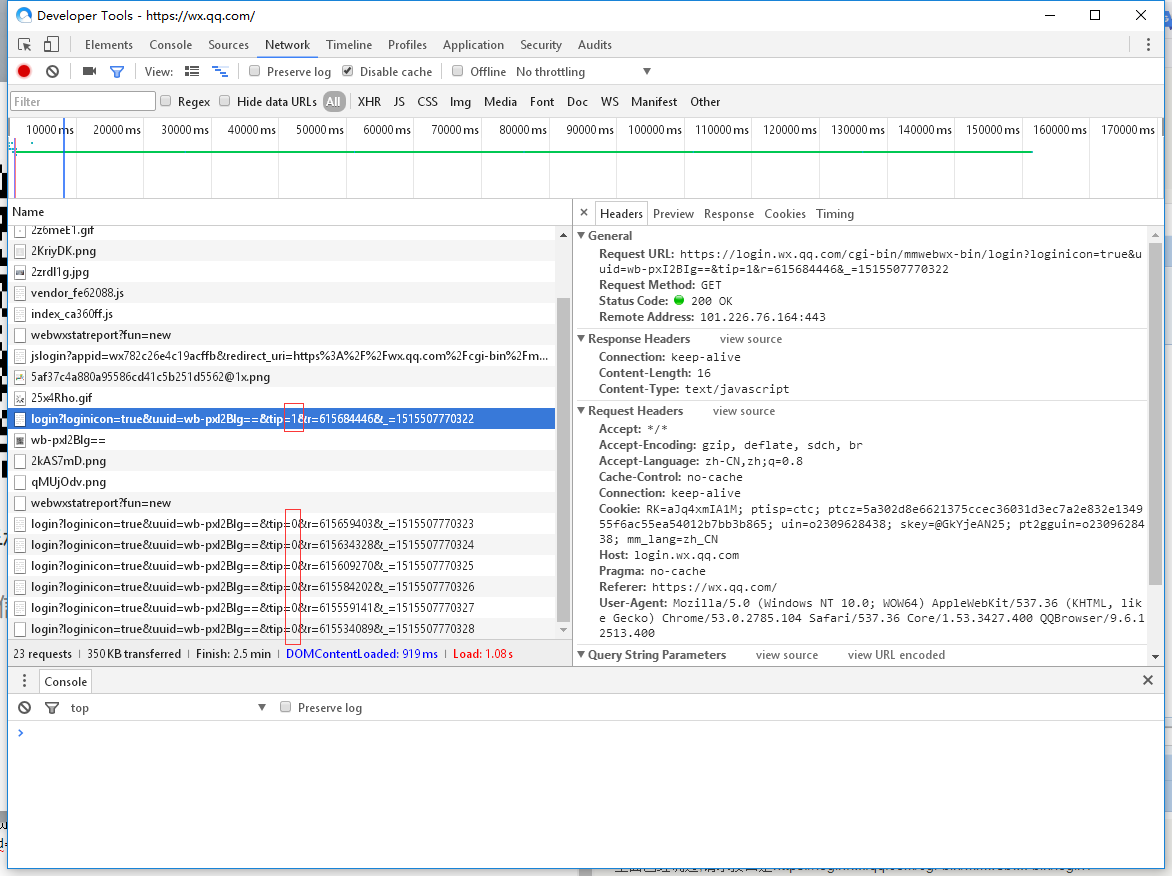
Task: Tick the Offline checkbox
Action: click(x=457, y=71)
